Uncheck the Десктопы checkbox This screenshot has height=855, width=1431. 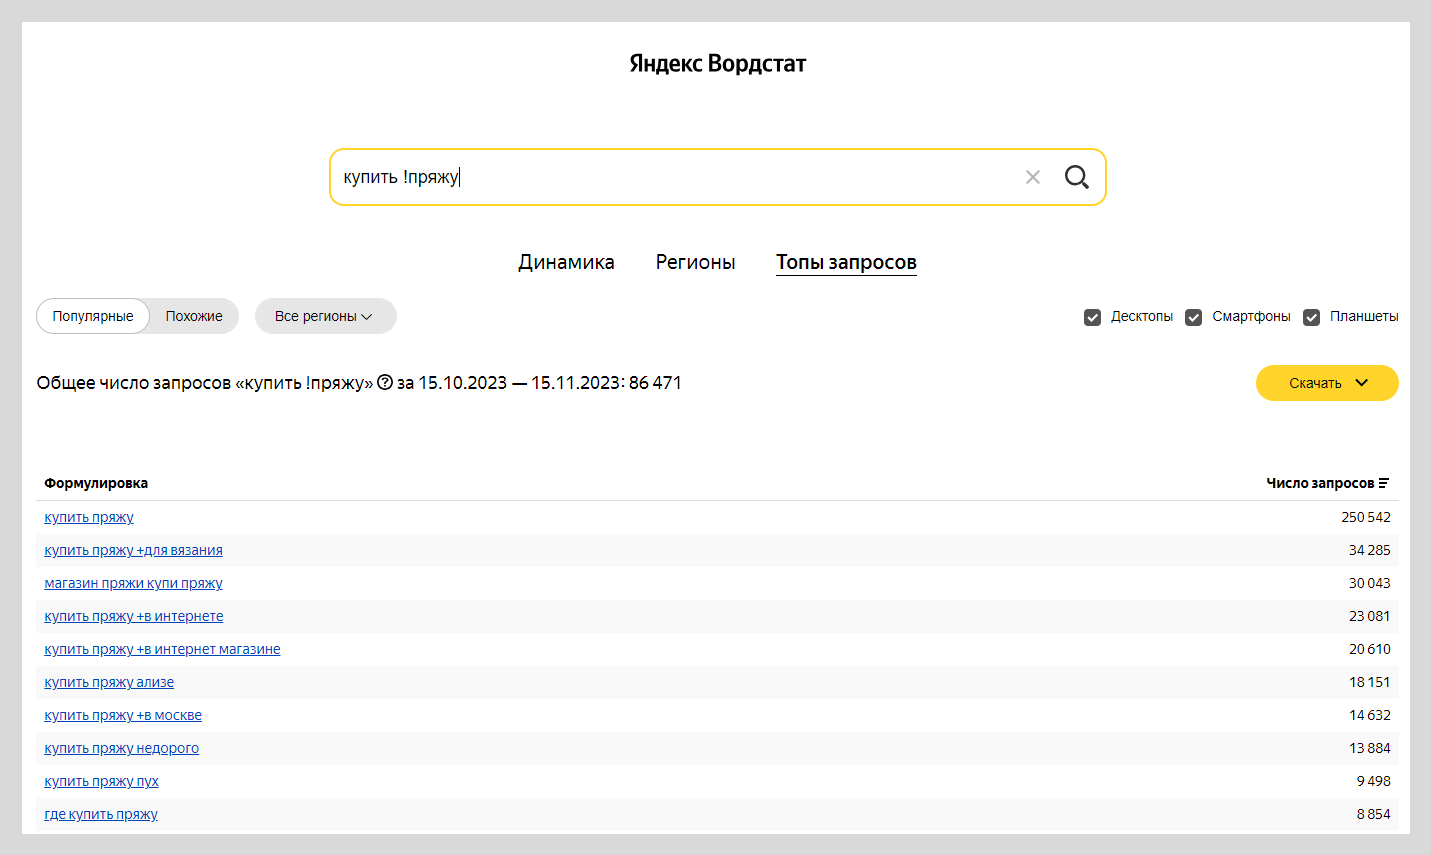click(x=1092, y=317)
